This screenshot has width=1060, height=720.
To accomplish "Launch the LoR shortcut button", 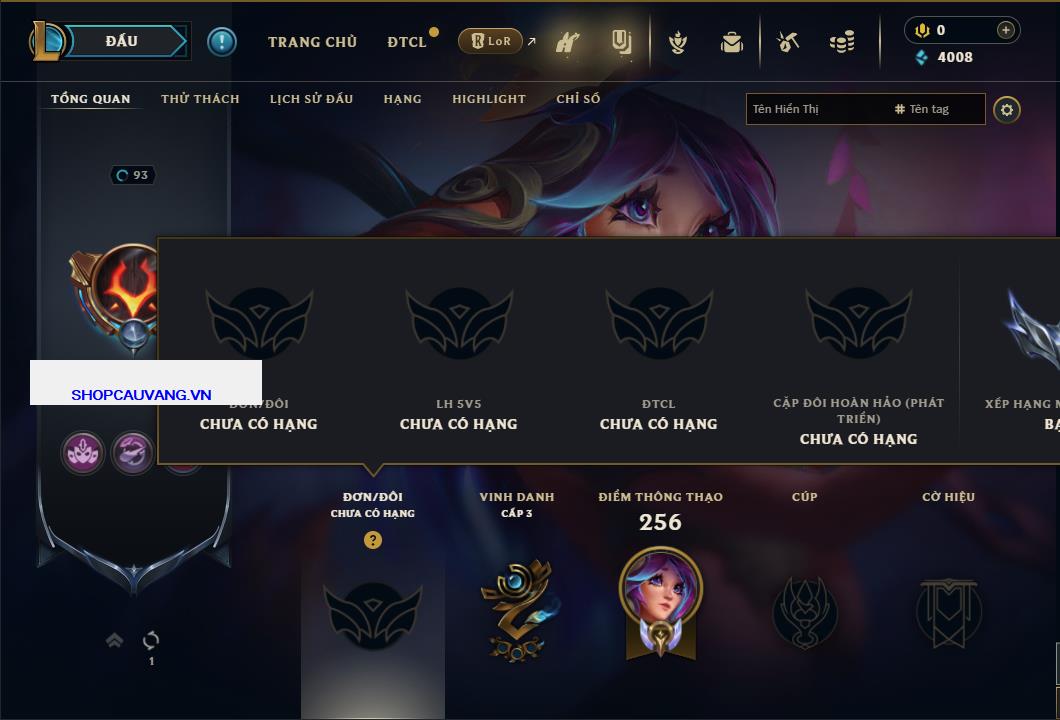I will pyautogui.click(x=491, y=41).
